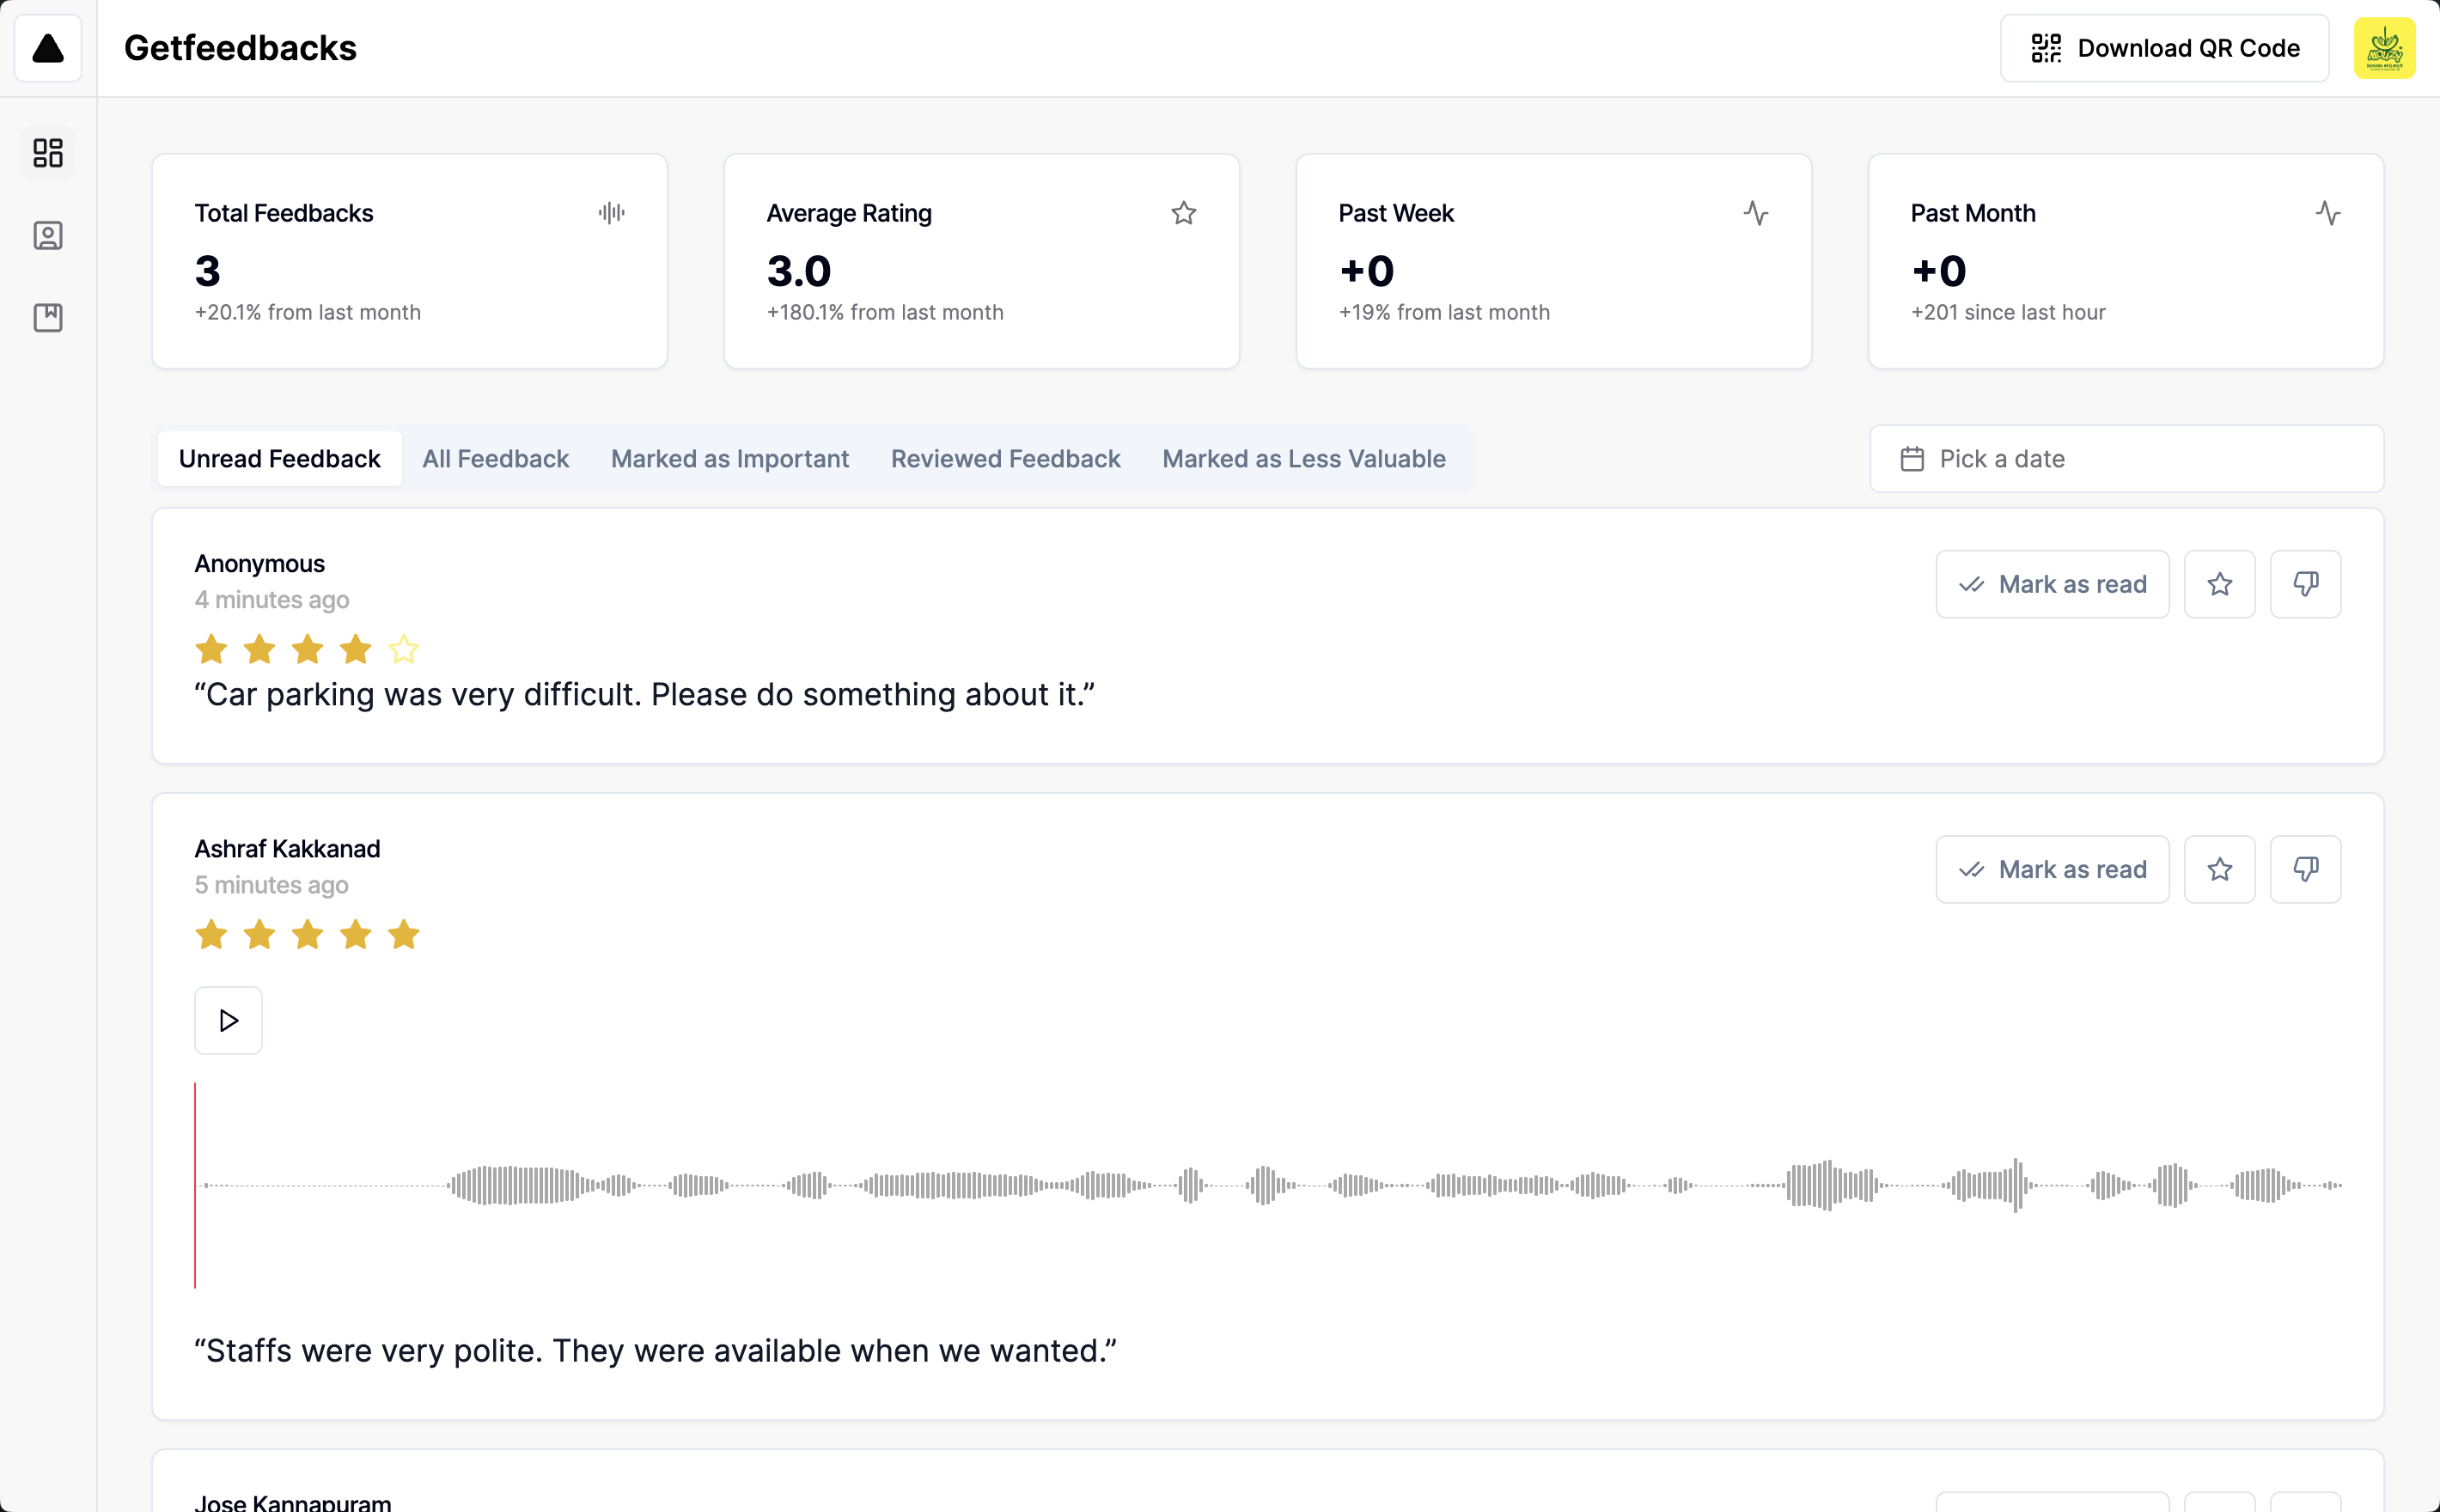Click the black triangle logo
This screenshot has width=2440, height=1512.
click(48, 48)
